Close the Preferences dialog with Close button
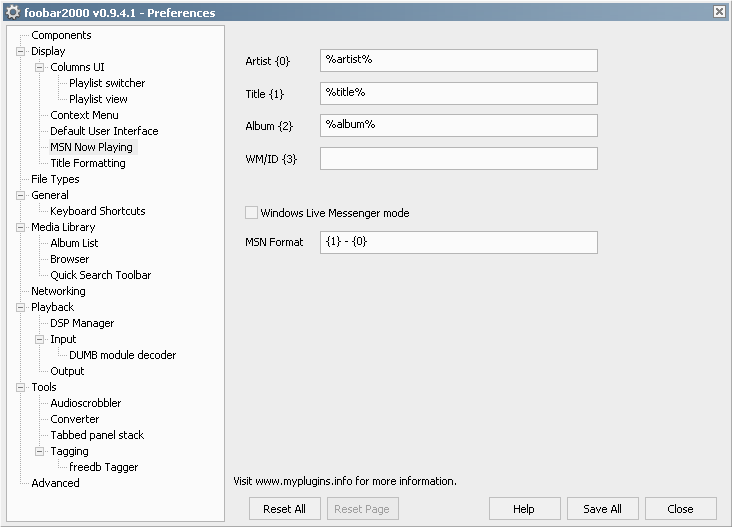The width and height of the screenshot is (732, 527). tap(680, 509)
